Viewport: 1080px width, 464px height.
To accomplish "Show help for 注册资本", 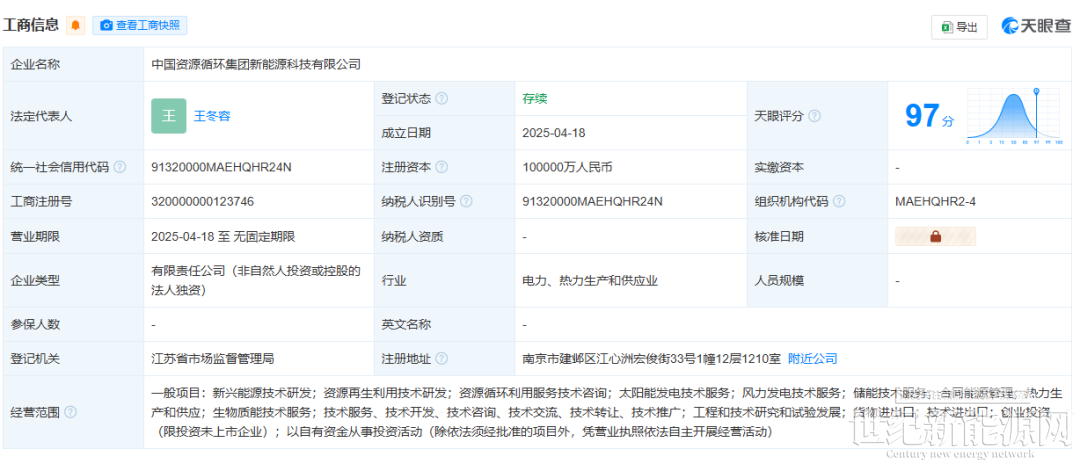I will (x=442, y=167).
